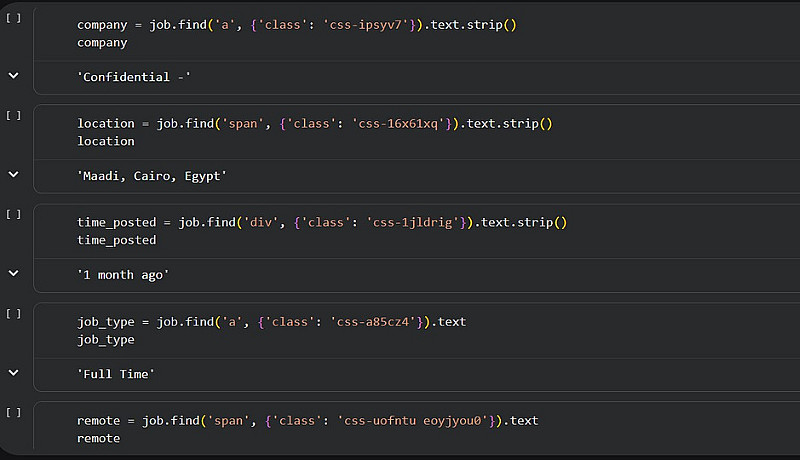This screenshot has width=800, height=460.
Task: Collapse the '1 month ago' output
Action: click(x=14, y=273)
